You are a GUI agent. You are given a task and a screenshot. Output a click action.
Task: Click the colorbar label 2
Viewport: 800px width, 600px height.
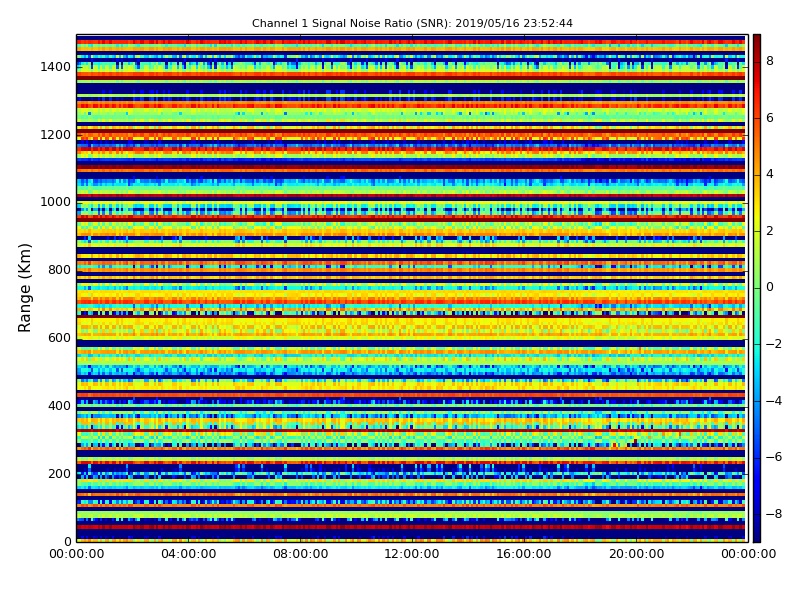pos(770,231)
